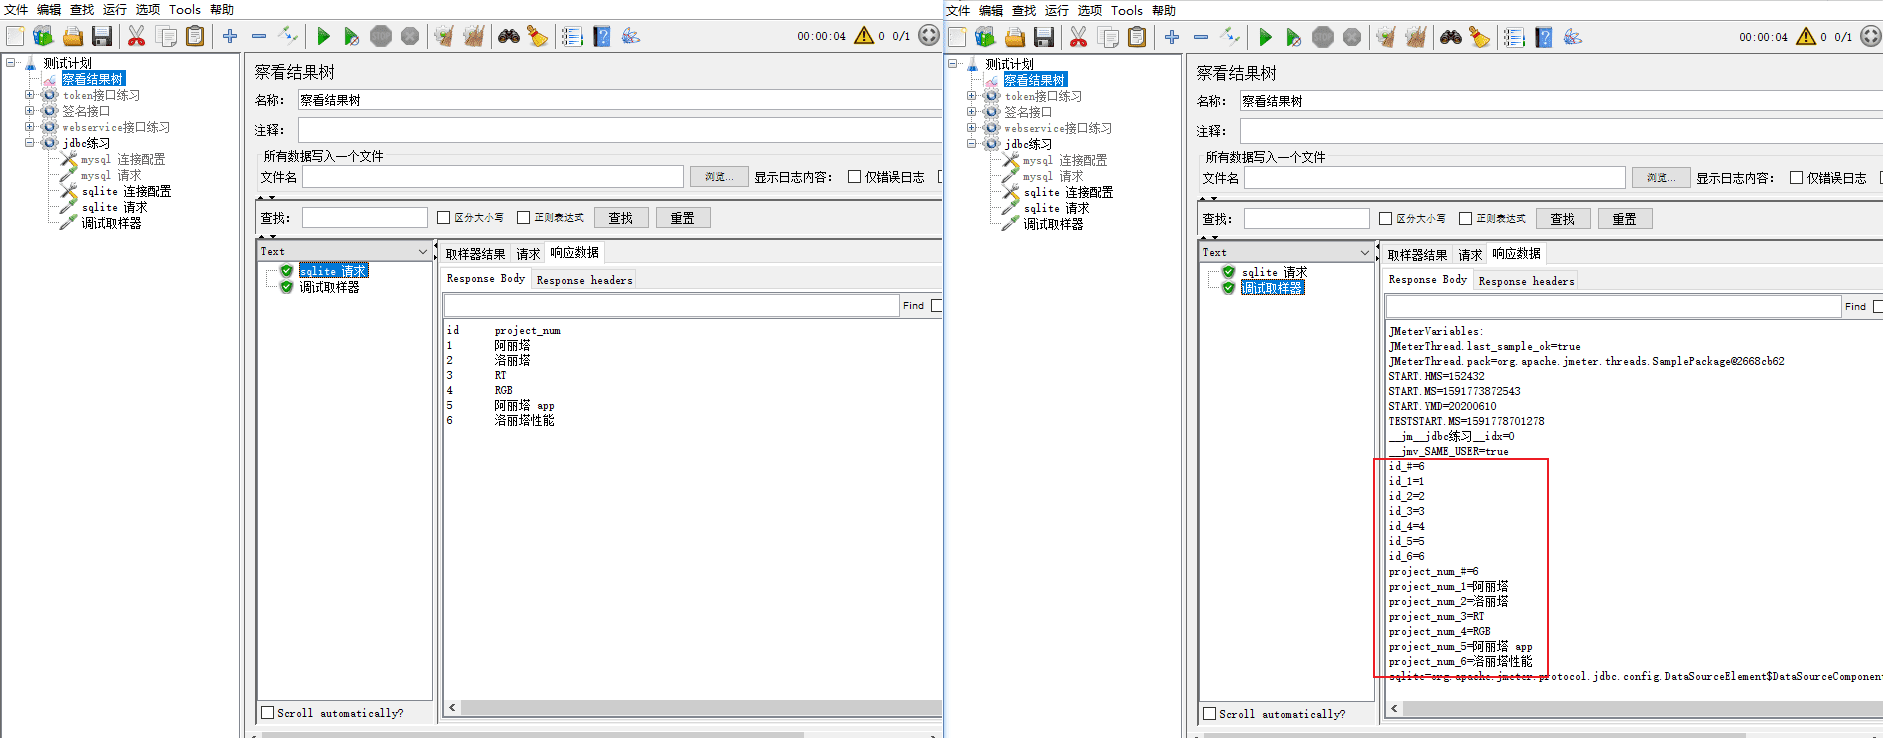The width and height of the screenshot is (1883, 738).
Task: Expand token接口练习 node in left window
Action: 29,95
